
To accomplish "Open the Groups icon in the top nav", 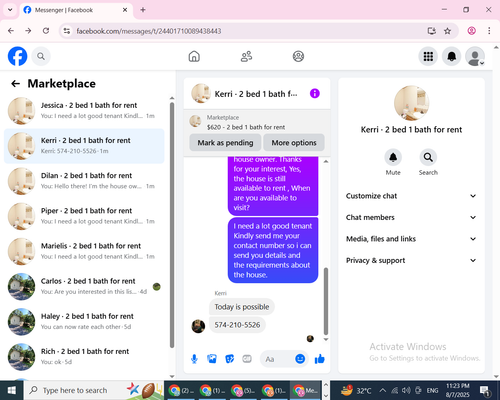I will click(x=298, y=56).
